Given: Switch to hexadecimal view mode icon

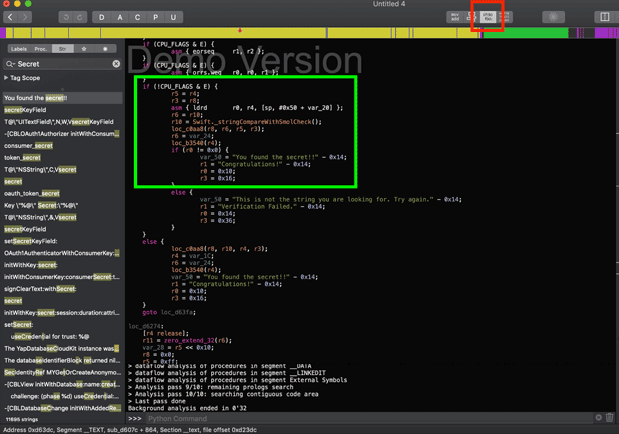Looking at the screenshot, I should [x=504, y=17].
